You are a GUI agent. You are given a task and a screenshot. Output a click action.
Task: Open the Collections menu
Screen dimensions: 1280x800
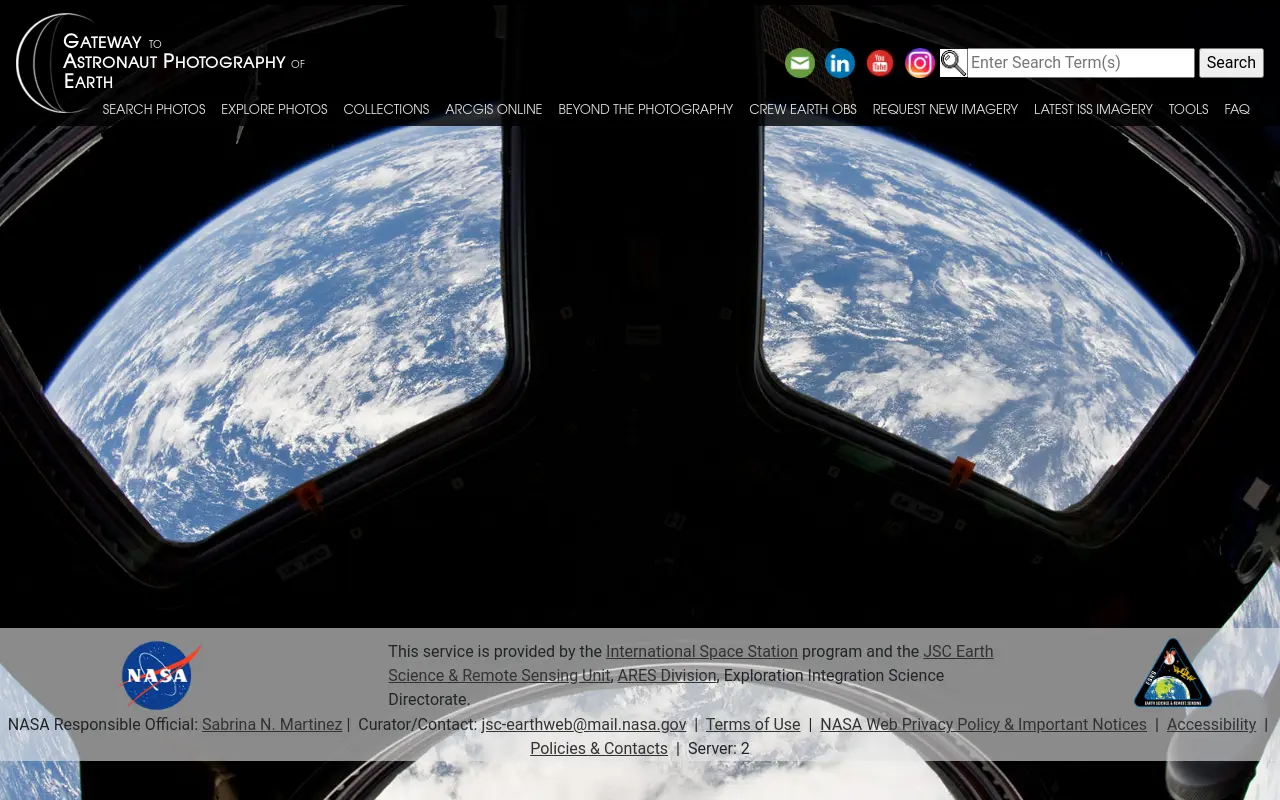coord(386,109)
